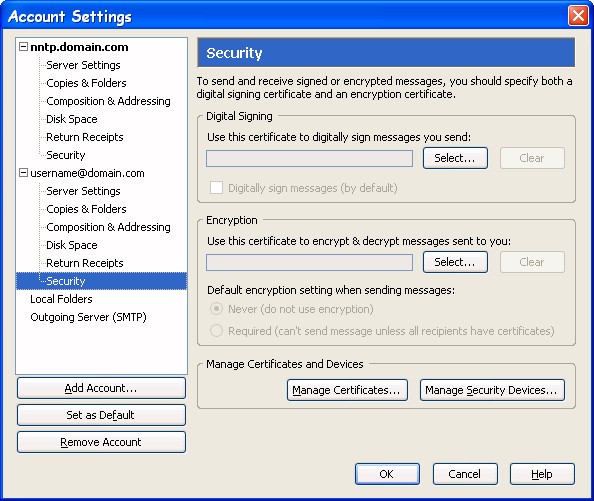Select Local Folders in account list
The image size is (594, 501).
coord(61,299)
